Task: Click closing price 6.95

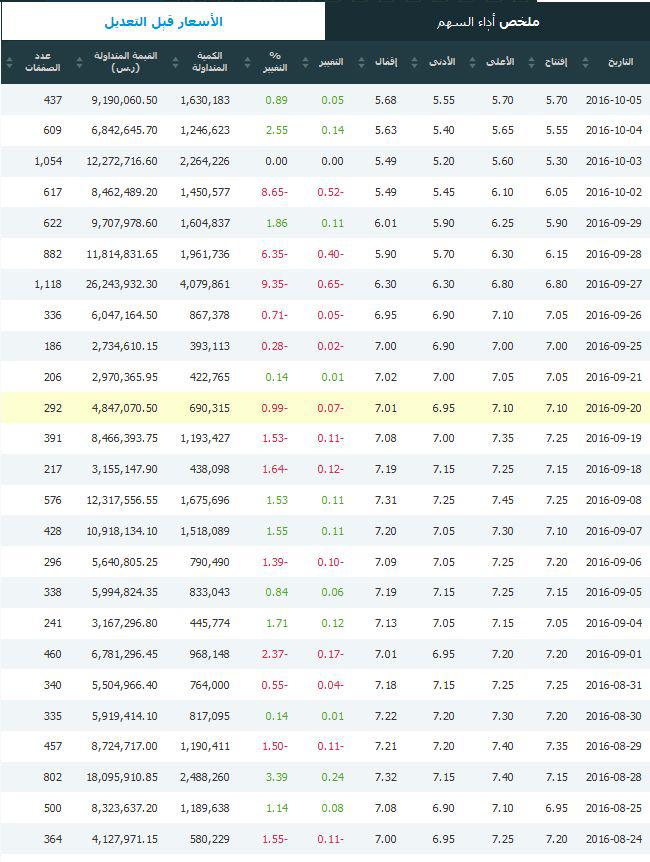Action: pyautogui.click(x=385, y=315)
